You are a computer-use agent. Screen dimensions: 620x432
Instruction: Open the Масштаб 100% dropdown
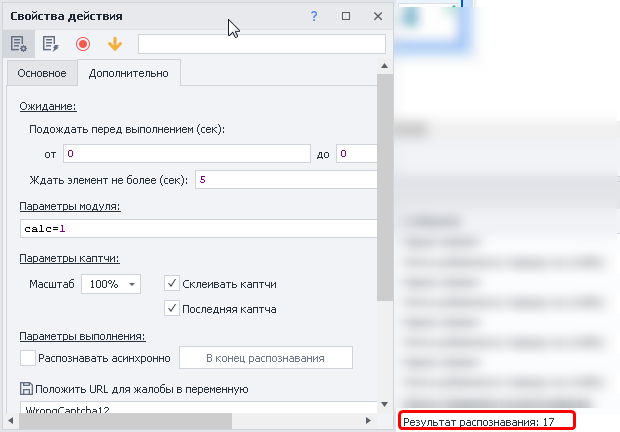click(x=112, y=284)
